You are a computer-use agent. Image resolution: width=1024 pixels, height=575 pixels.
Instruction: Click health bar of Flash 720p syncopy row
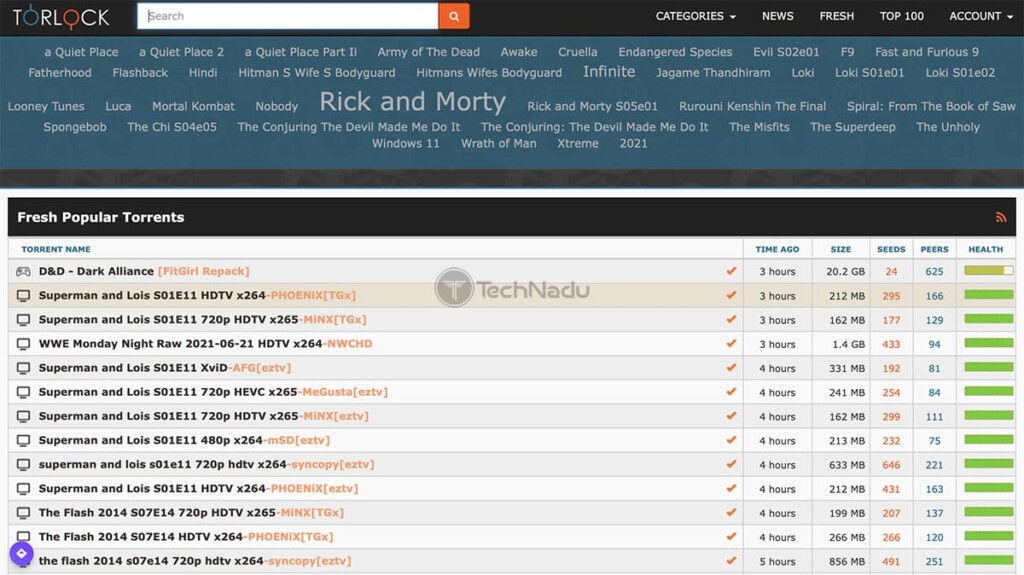pos(988,561)
